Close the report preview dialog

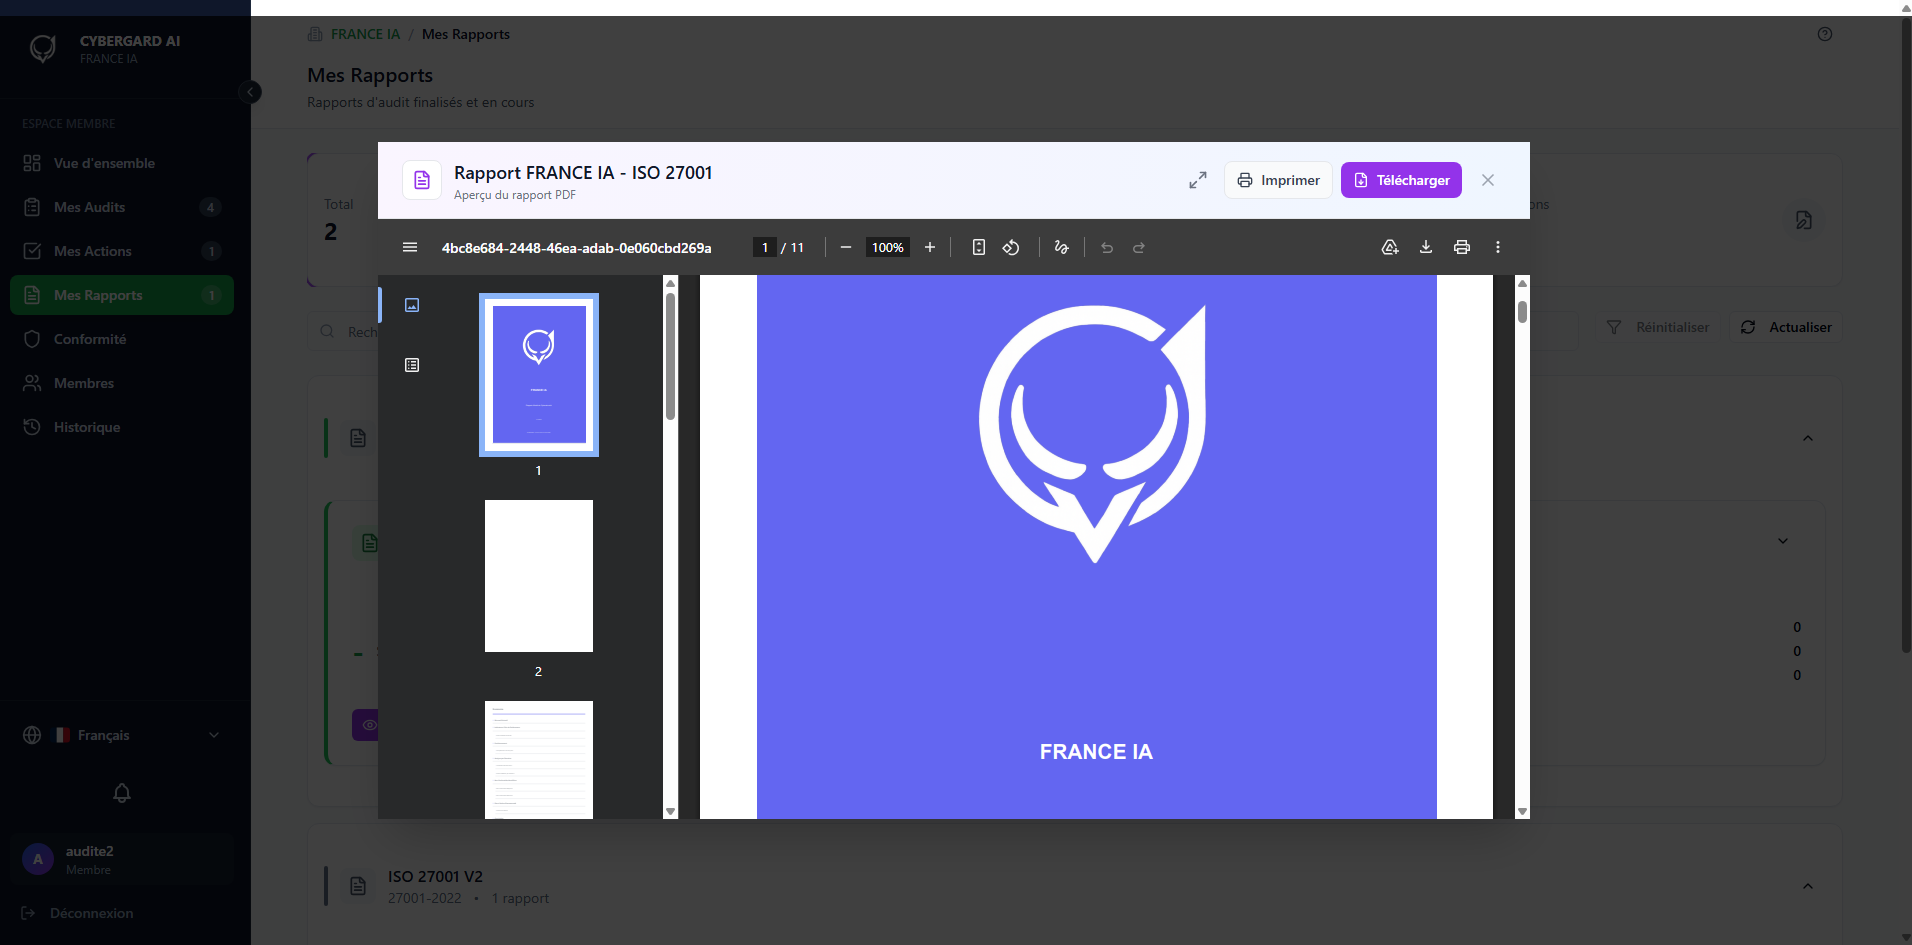(1488, 180)
